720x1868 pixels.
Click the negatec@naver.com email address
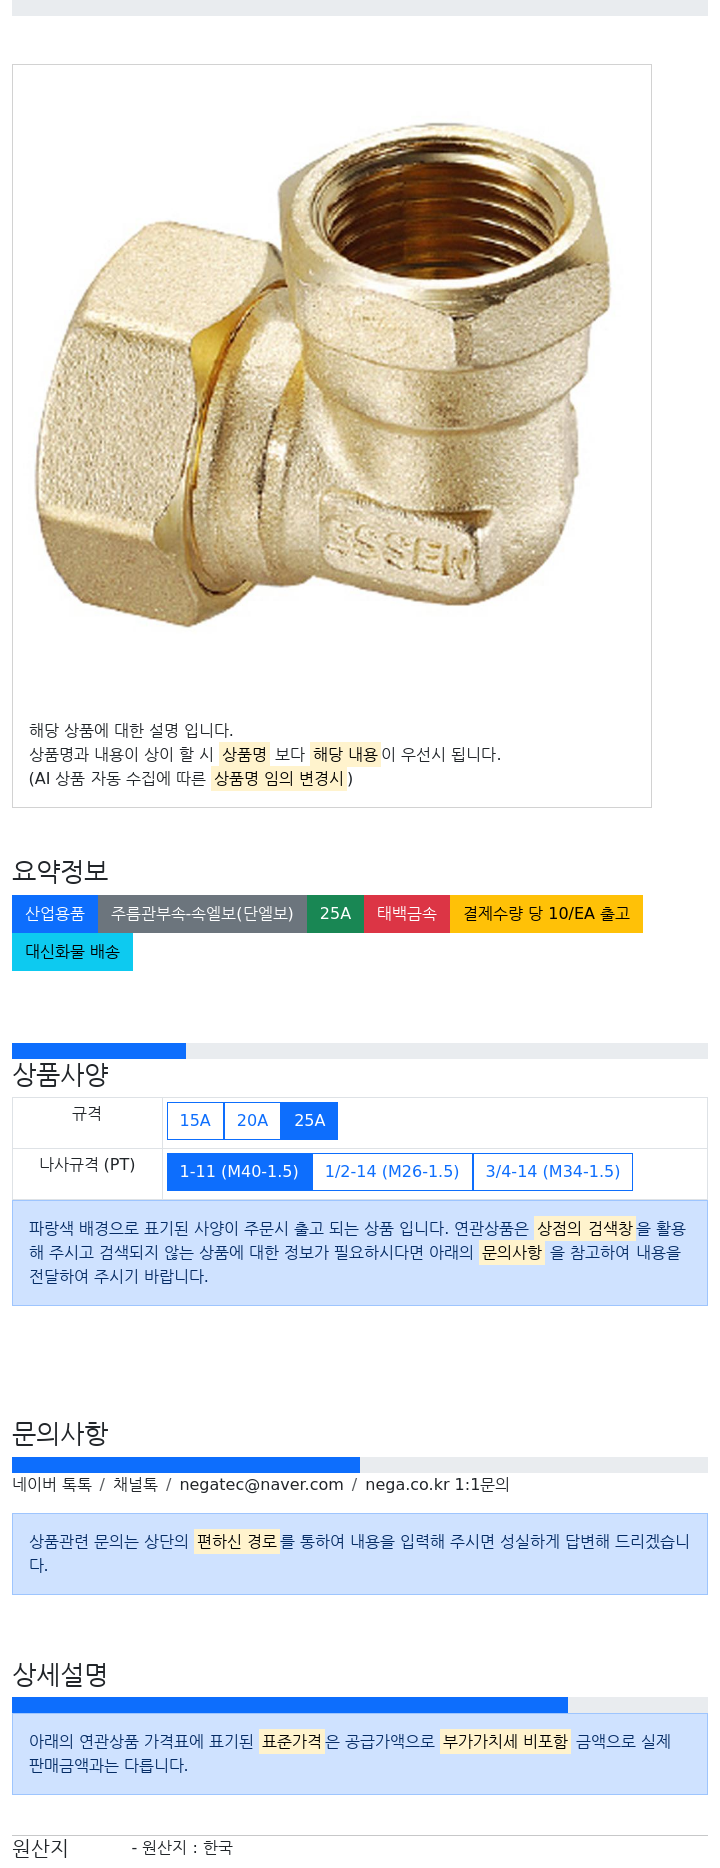tap(261, 1485)
